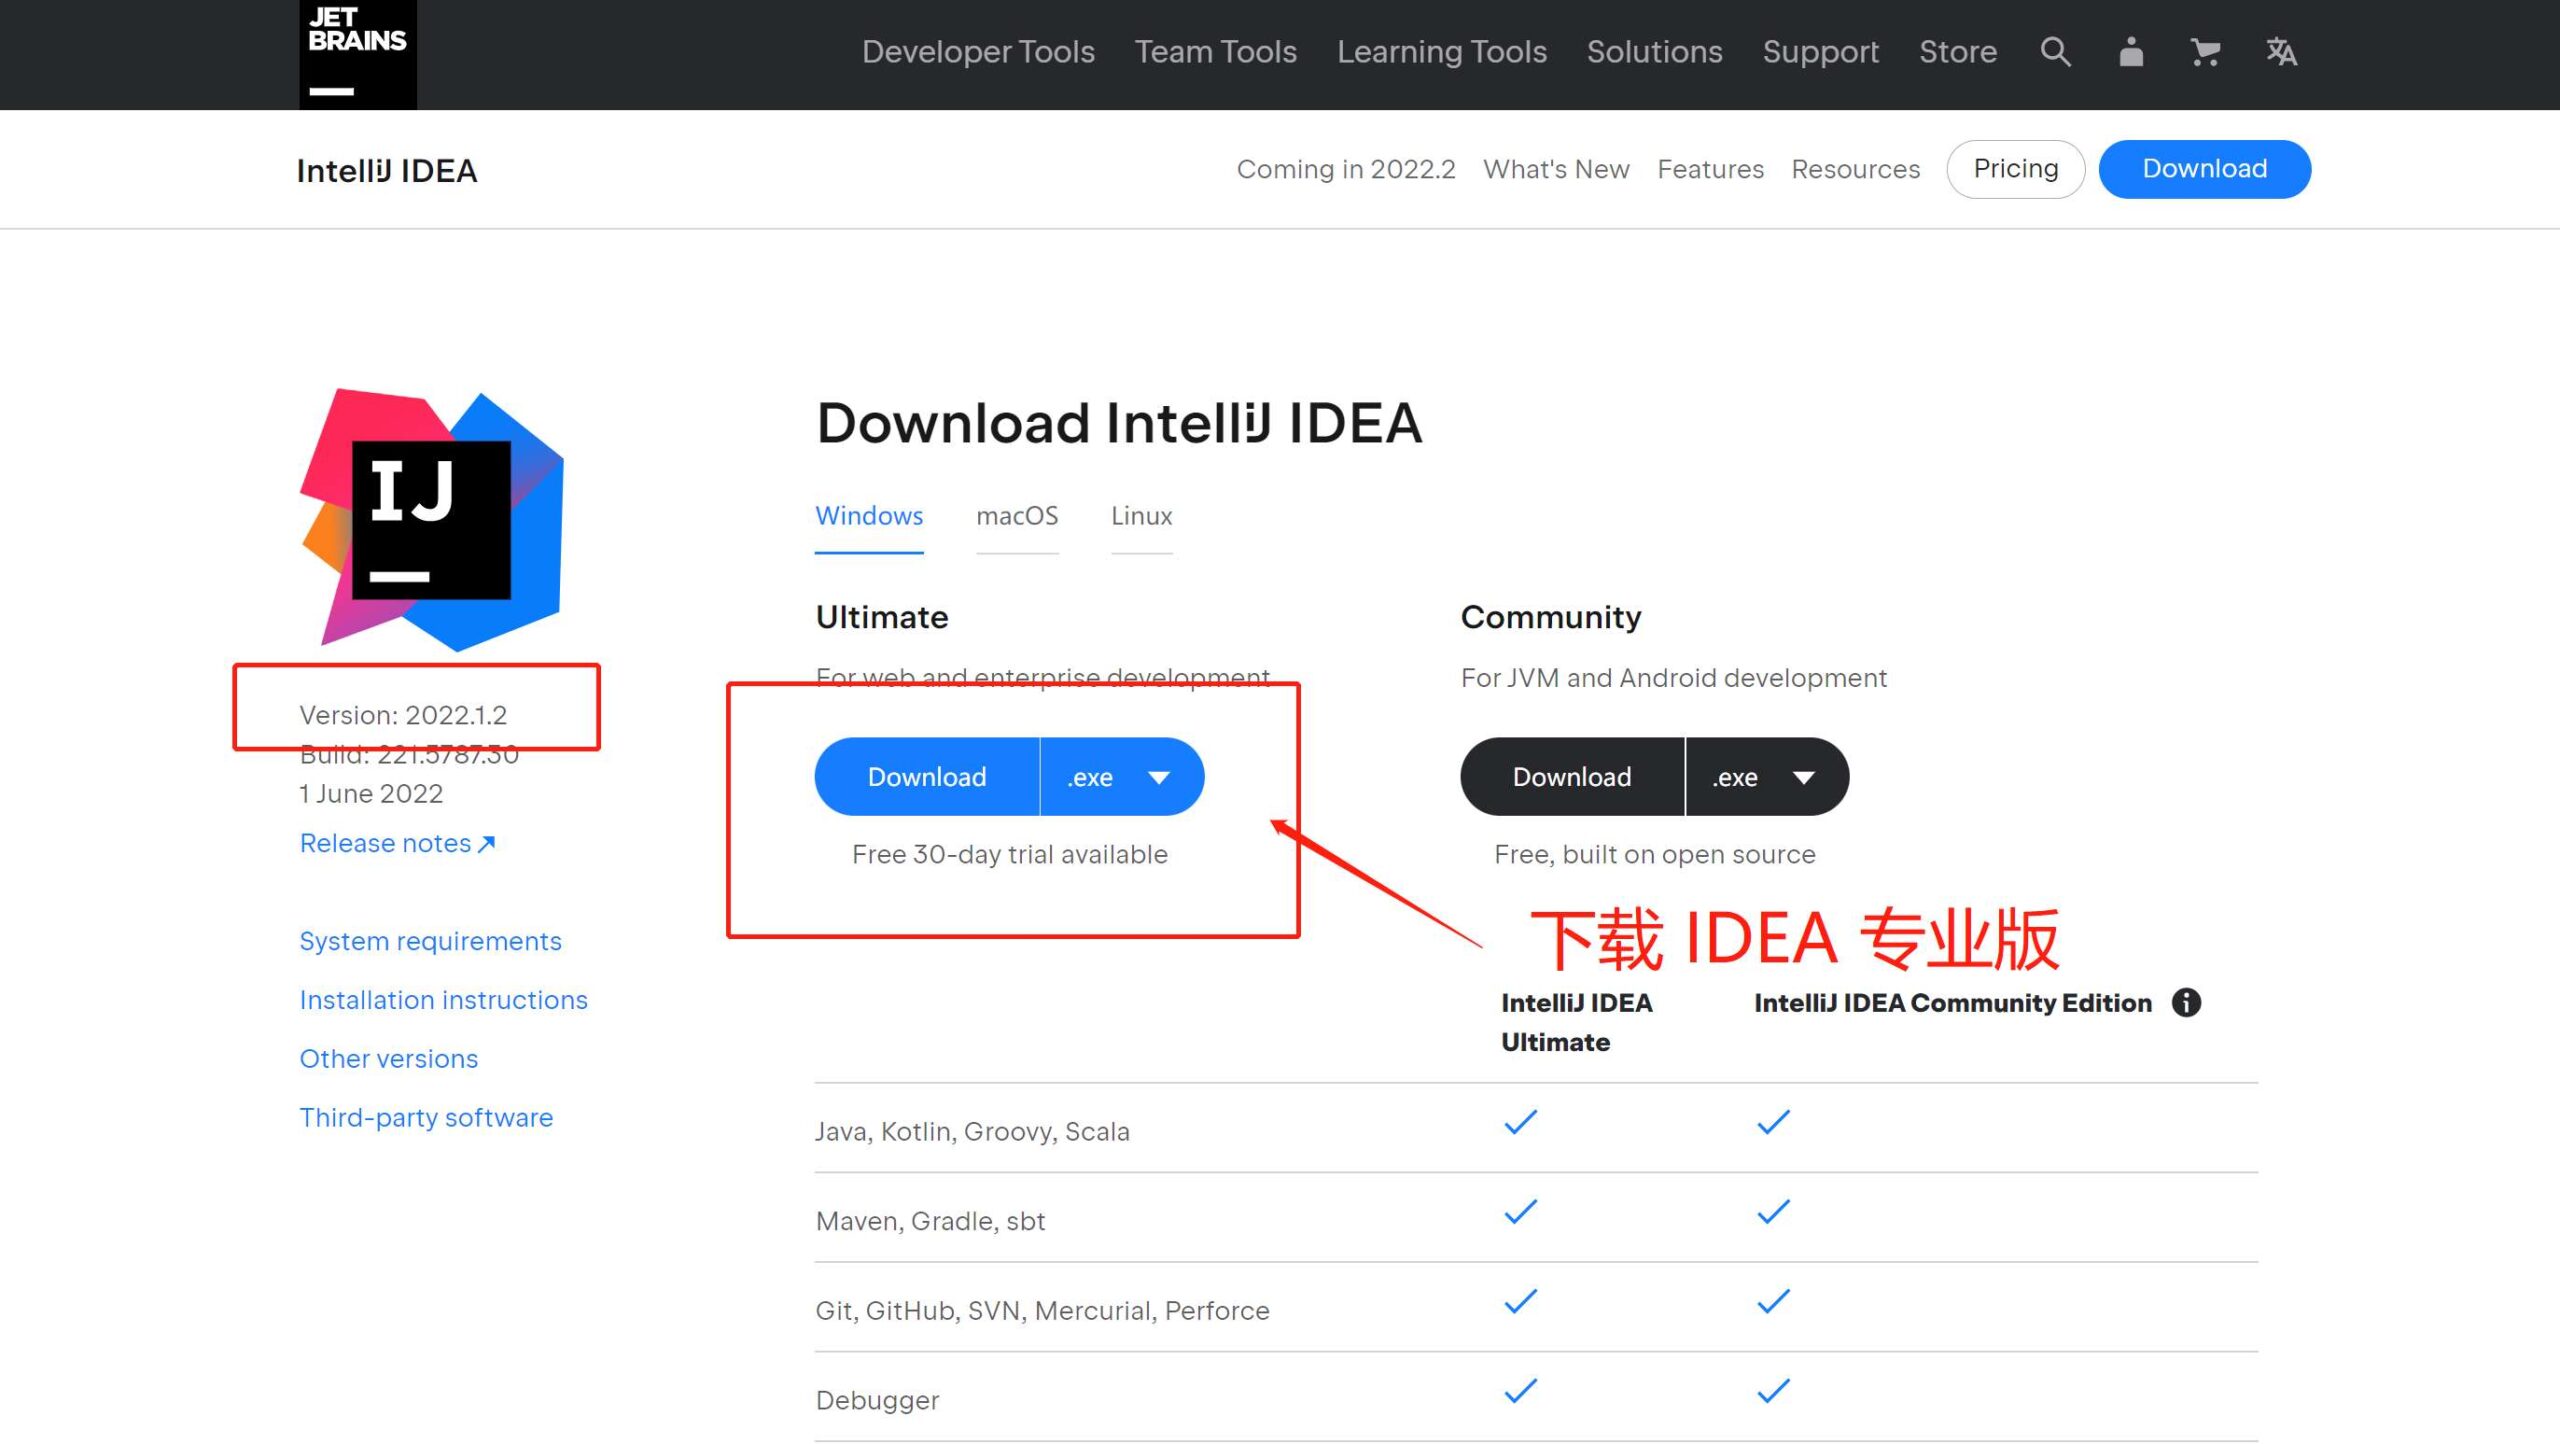Image resolution: width=2560 pixels, height=1444 pixels.
Task: Click the IntelliJ IDEA product title
Action: click(x=386, y=171)
